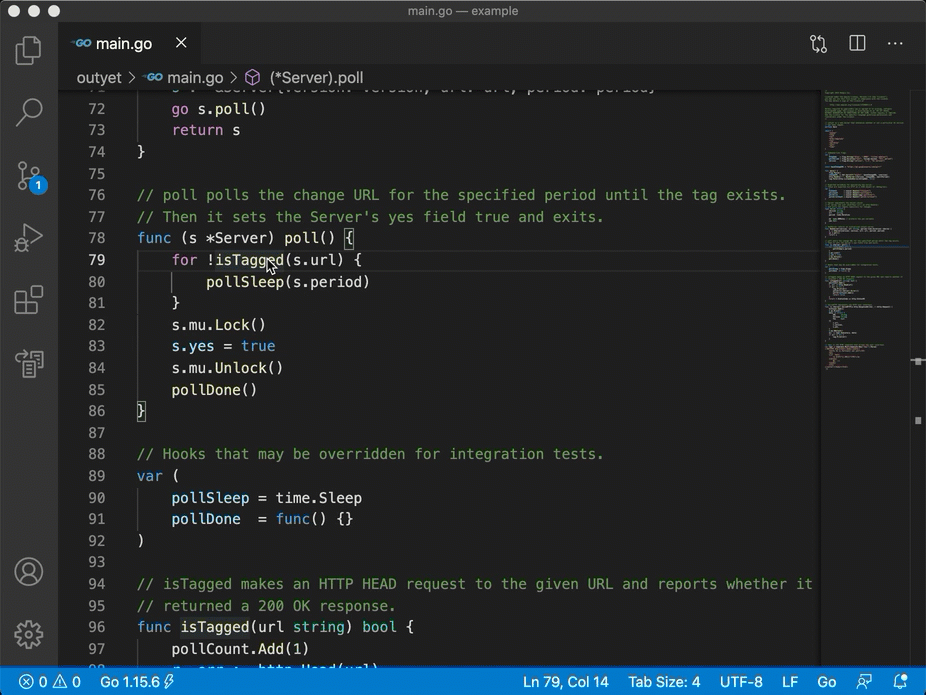The width and height of the screenshot is (926, 695).
Task: Open the Search view icon
Action: point(29,112)
